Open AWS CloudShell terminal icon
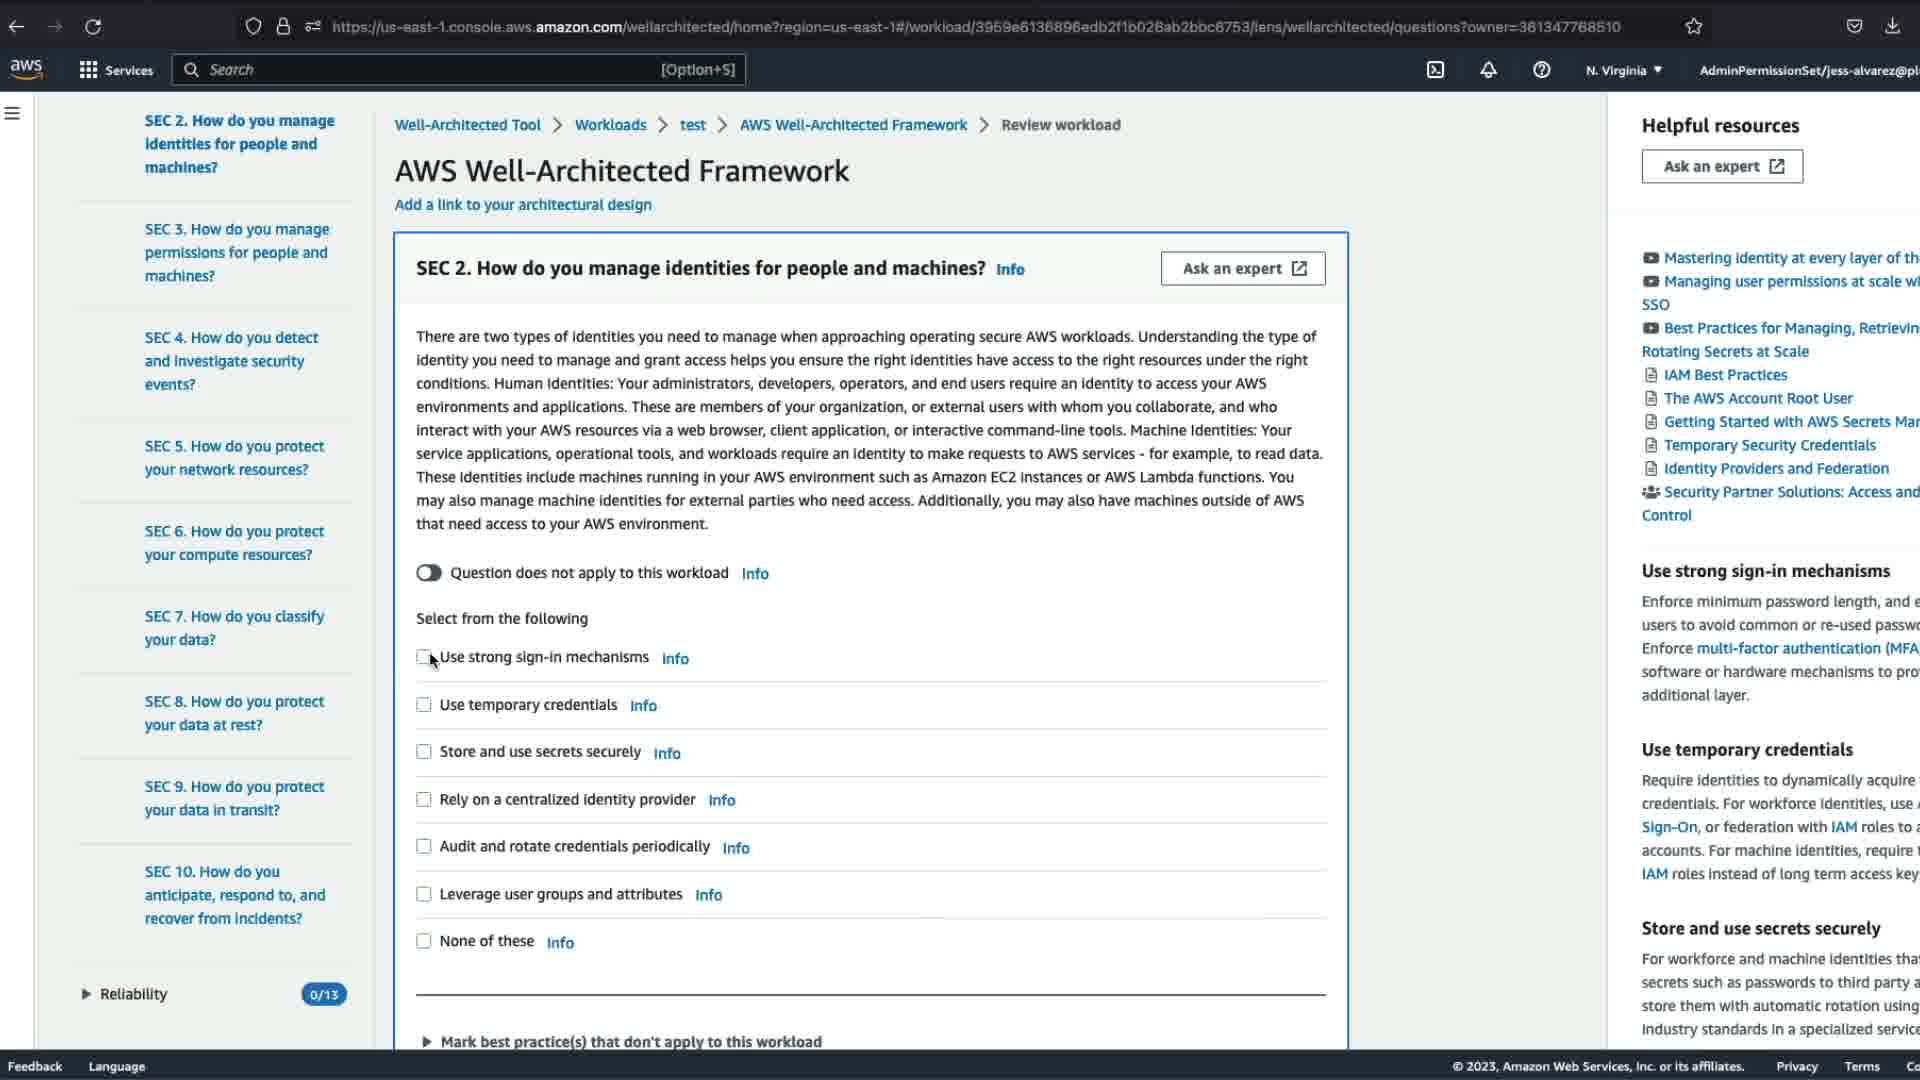 point(1435,70)
